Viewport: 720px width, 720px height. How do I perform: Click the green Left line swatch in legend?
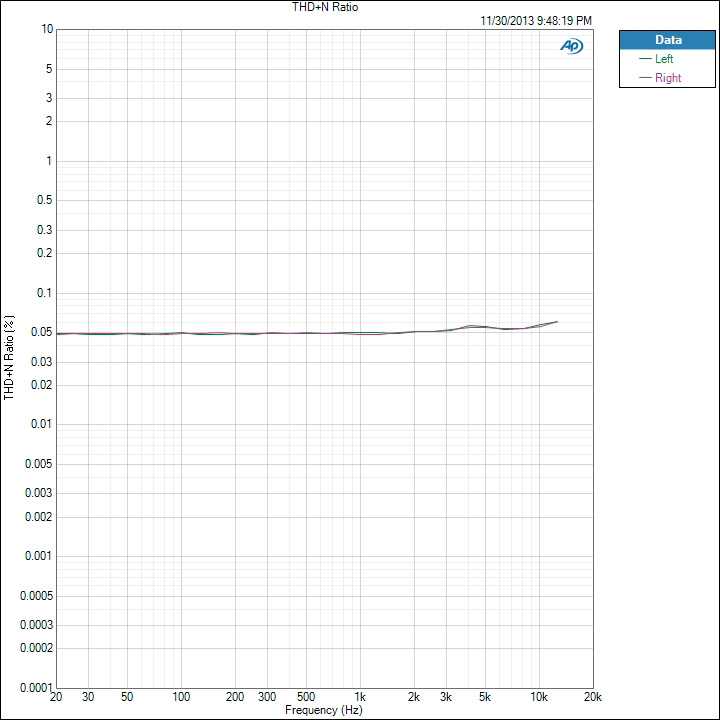pos(645,59)
